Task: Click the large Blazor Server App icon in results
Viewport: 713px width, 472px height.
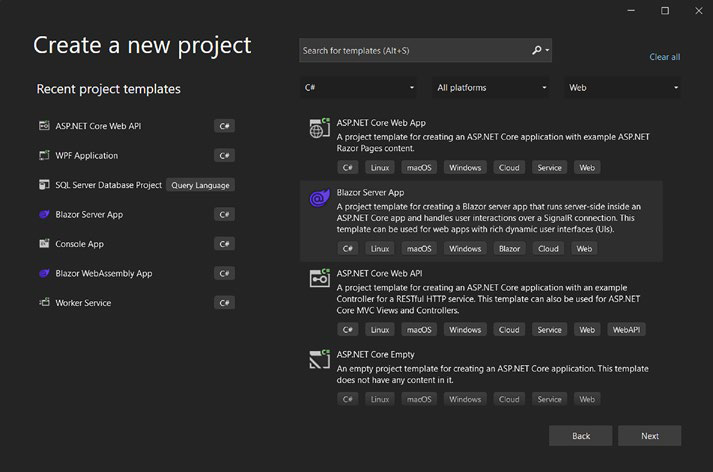Action: (x=320, y=198)
